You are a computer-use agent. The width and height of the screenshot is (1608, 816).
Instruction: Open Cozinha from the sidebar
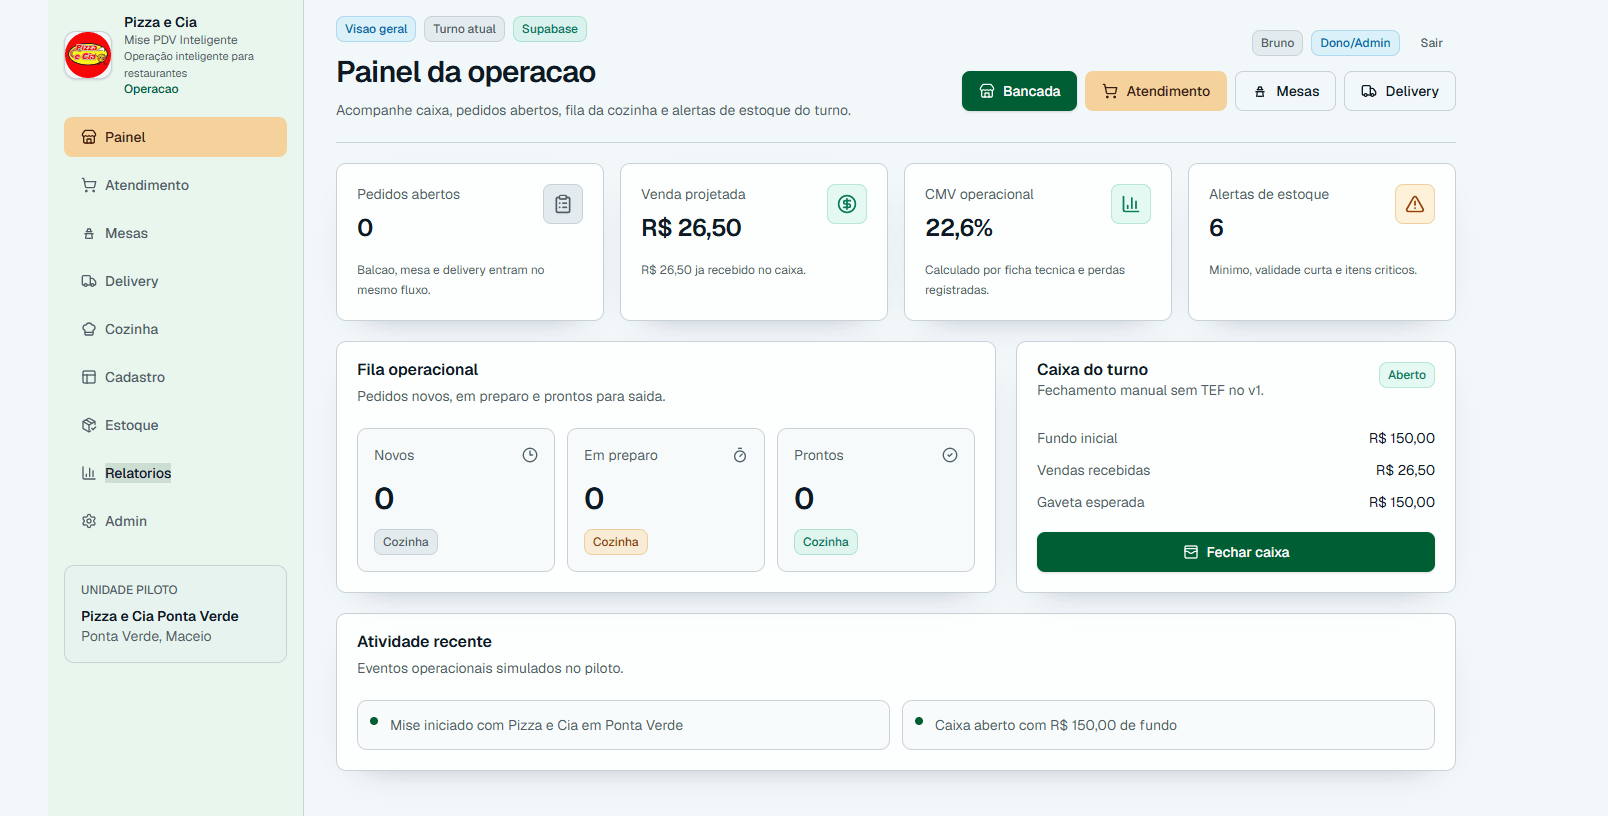(175, 329)
